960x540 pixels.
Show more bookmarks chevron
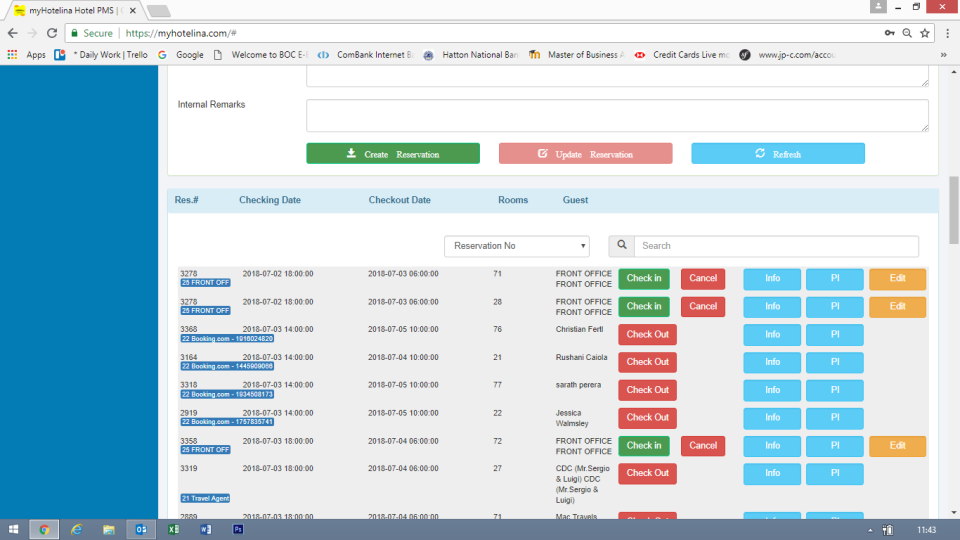click(x=943, y=54)
